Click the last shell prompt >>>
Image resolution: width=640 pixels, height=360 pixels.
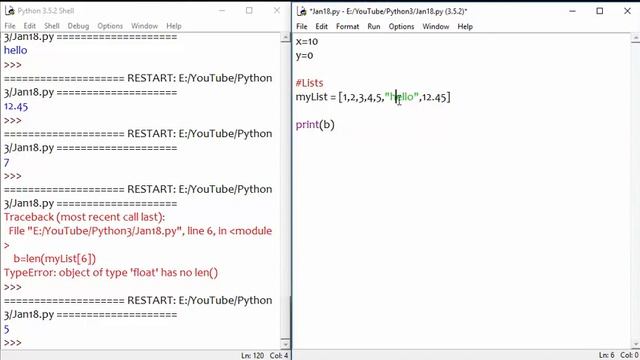coord(13,343)
